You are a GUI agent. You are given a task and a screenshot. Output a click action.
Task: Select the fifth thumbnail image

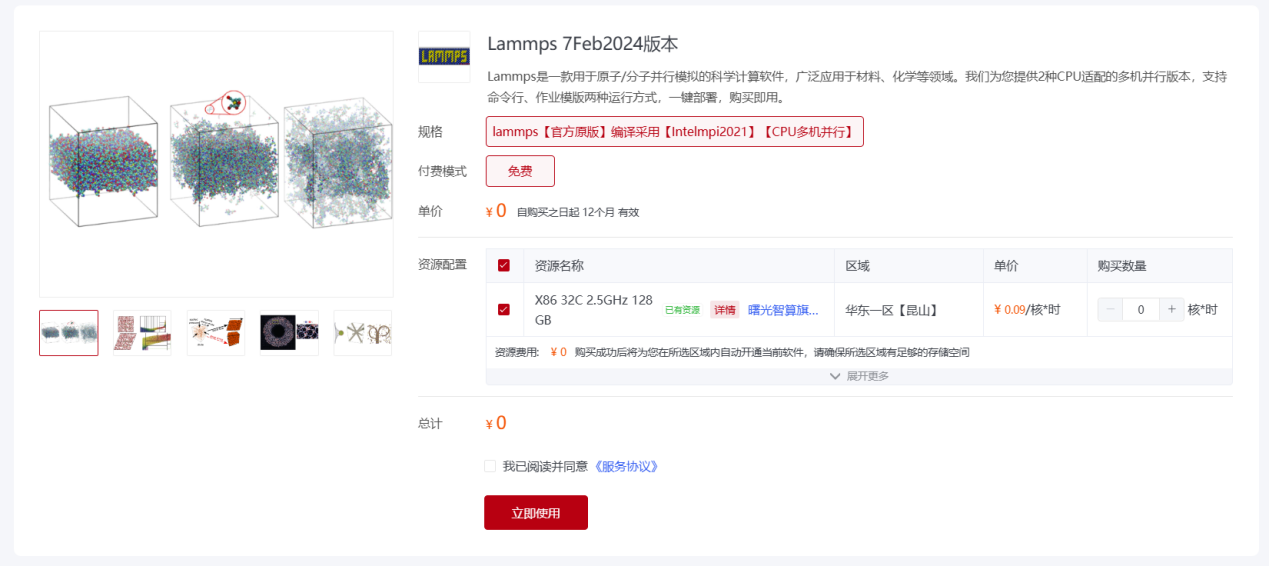click(x=362, y=333)
